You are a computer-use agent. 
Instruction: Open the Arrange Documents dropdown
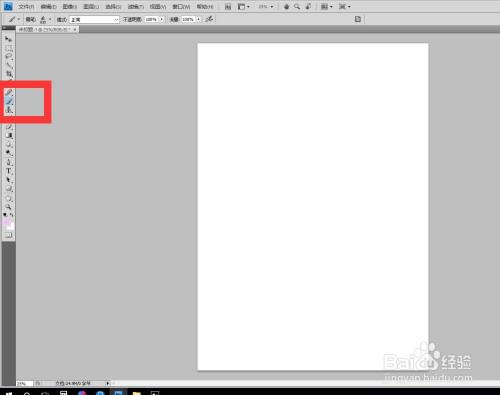326,6
